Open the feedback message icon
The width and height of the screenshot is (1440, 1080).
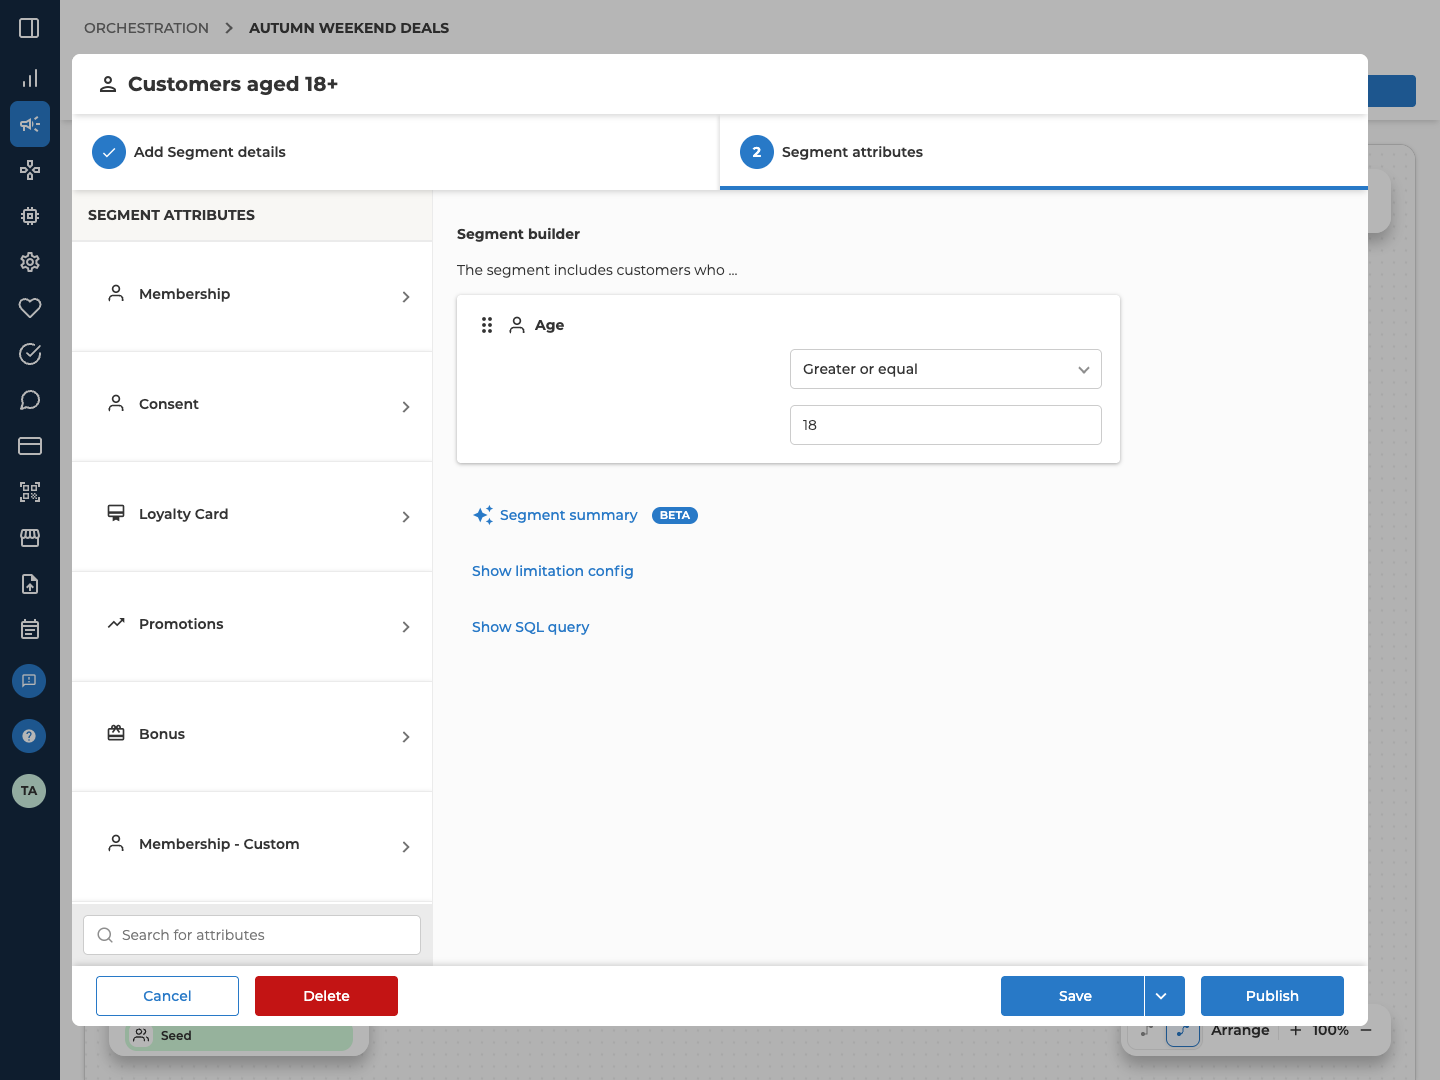pyautogui.click(x=29, y=681)
